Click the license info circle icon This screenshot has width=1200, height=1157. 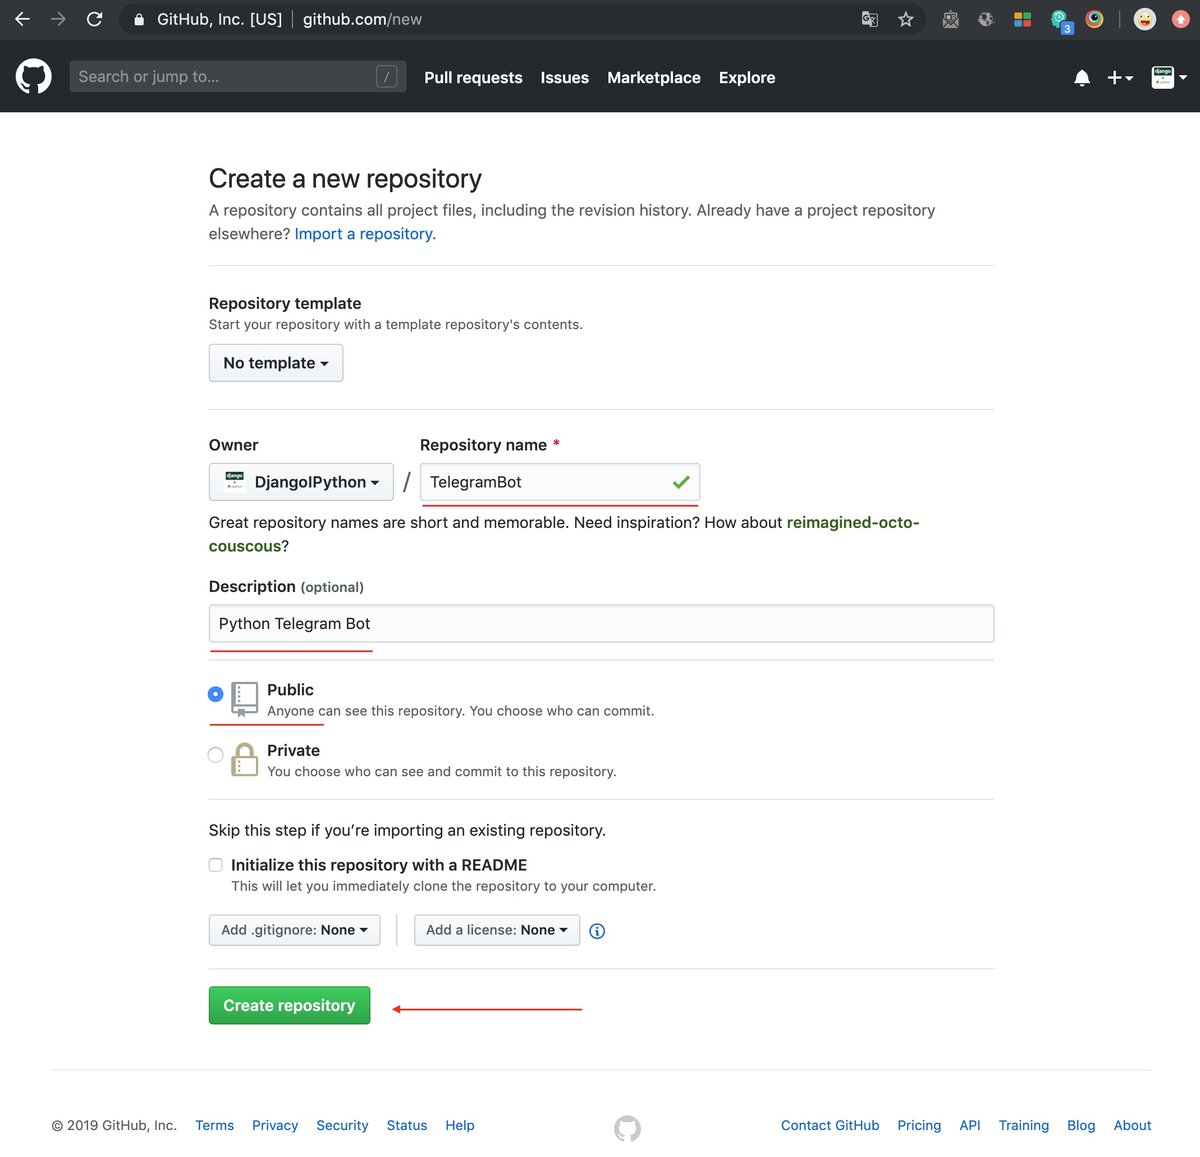point(597,931)
